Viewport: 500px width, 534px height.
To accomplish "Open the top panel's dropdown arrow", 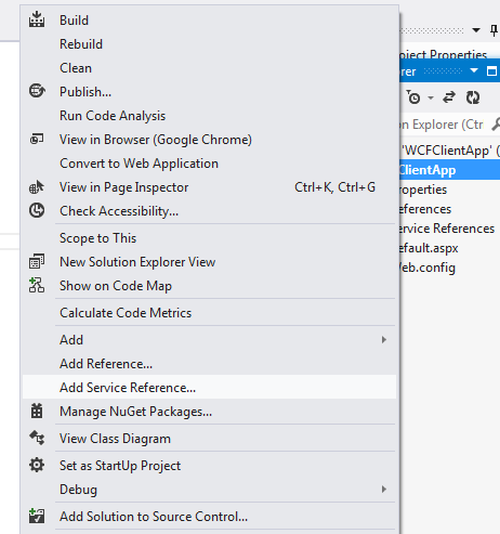I will (476, 30).
